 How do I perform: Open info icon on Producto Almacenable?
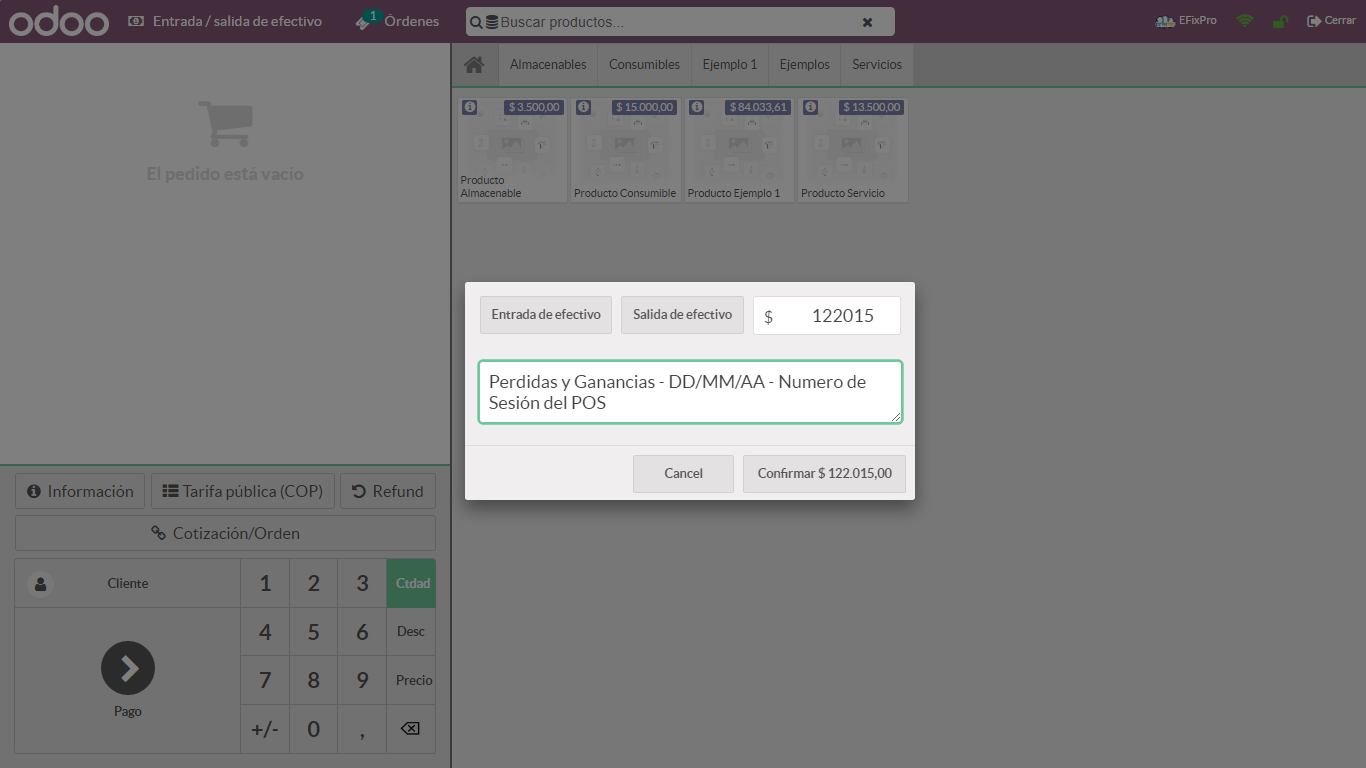click(470, 107)
